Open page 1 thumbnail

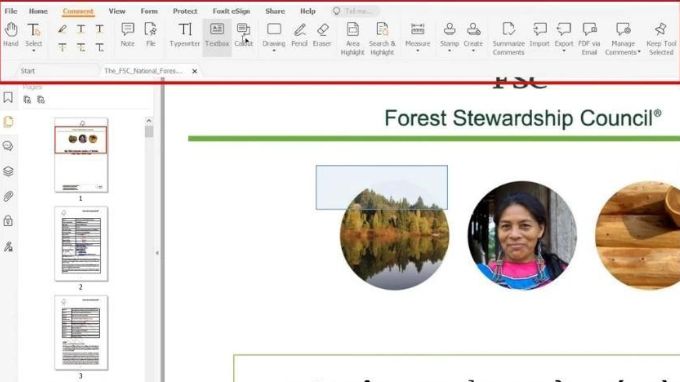click(x=81, y=155)
